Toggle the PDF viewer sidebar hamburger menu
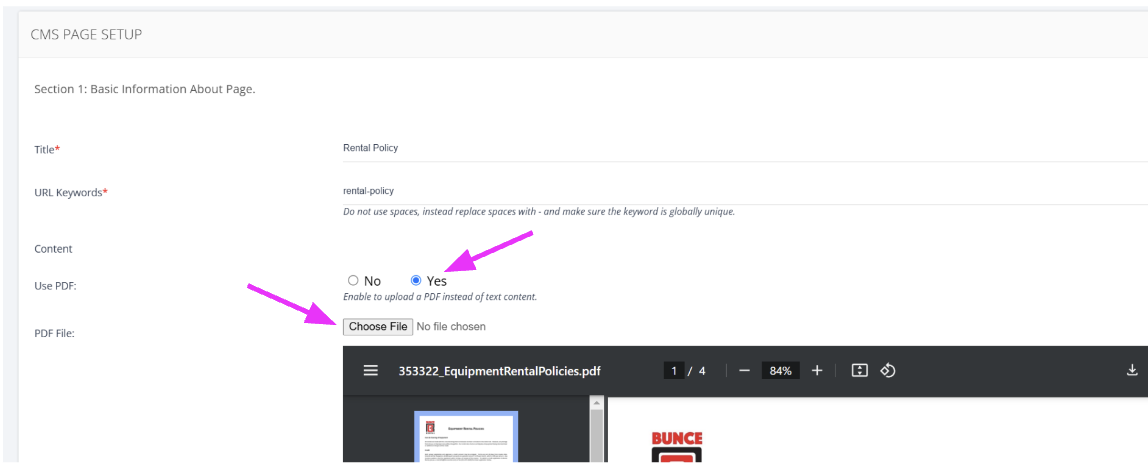Screen dimensions: 1148x468 point(370,371)
